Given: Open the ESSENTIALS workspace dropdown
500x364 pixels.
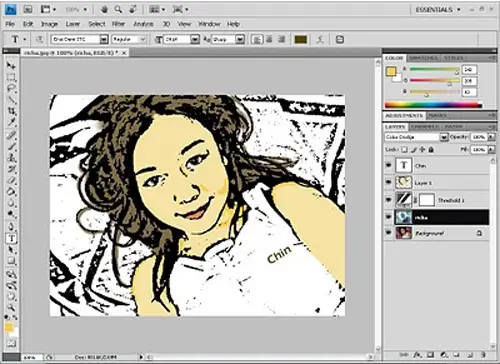Looking at the screenshot, I should pos(438,10).
